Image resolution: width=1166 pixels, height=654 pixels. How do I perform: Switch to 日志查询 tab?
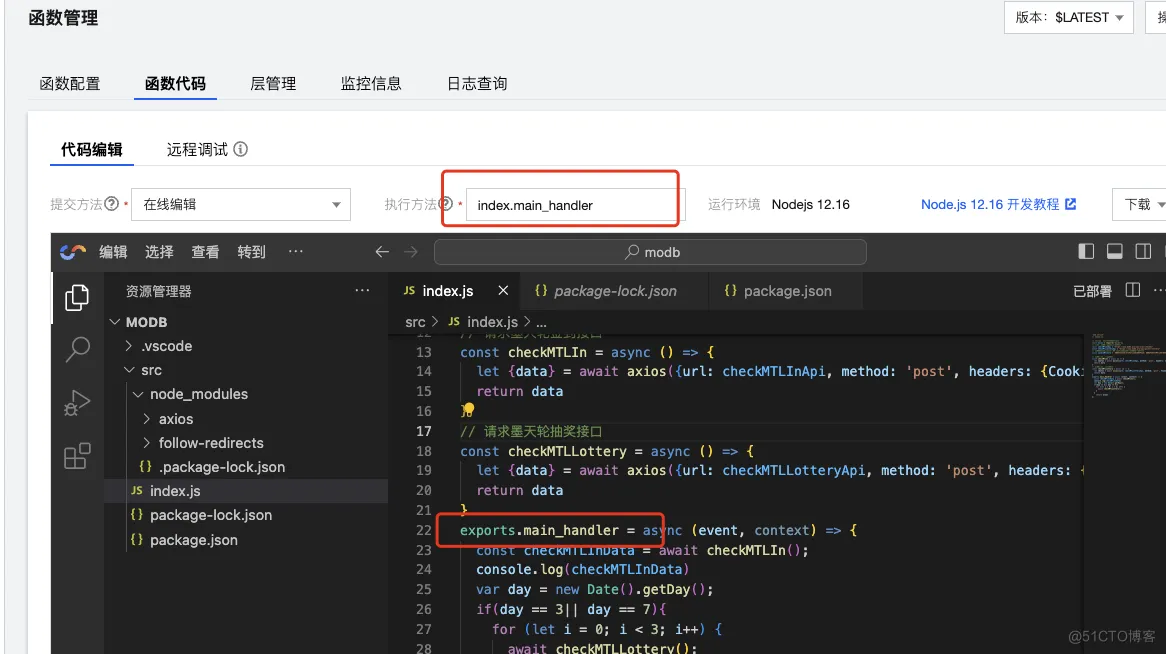[x=477, y=83]
